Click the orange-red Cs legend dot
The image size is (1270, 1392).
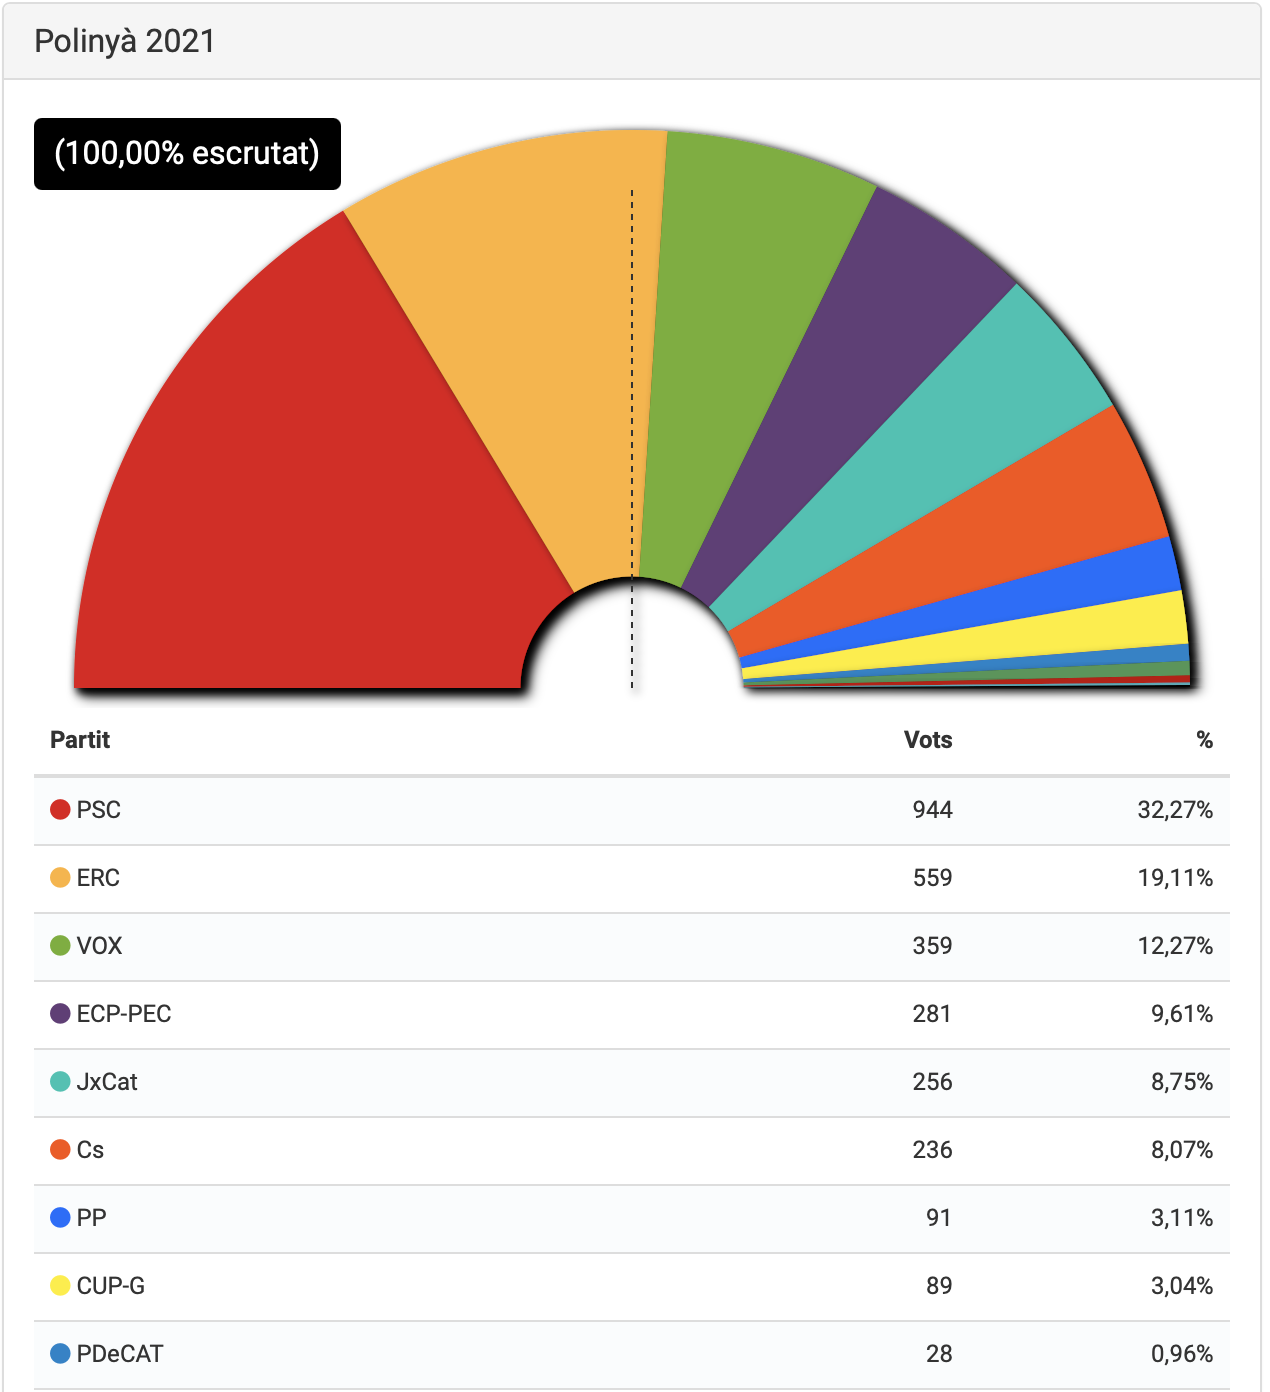[x=60, y=1149]
